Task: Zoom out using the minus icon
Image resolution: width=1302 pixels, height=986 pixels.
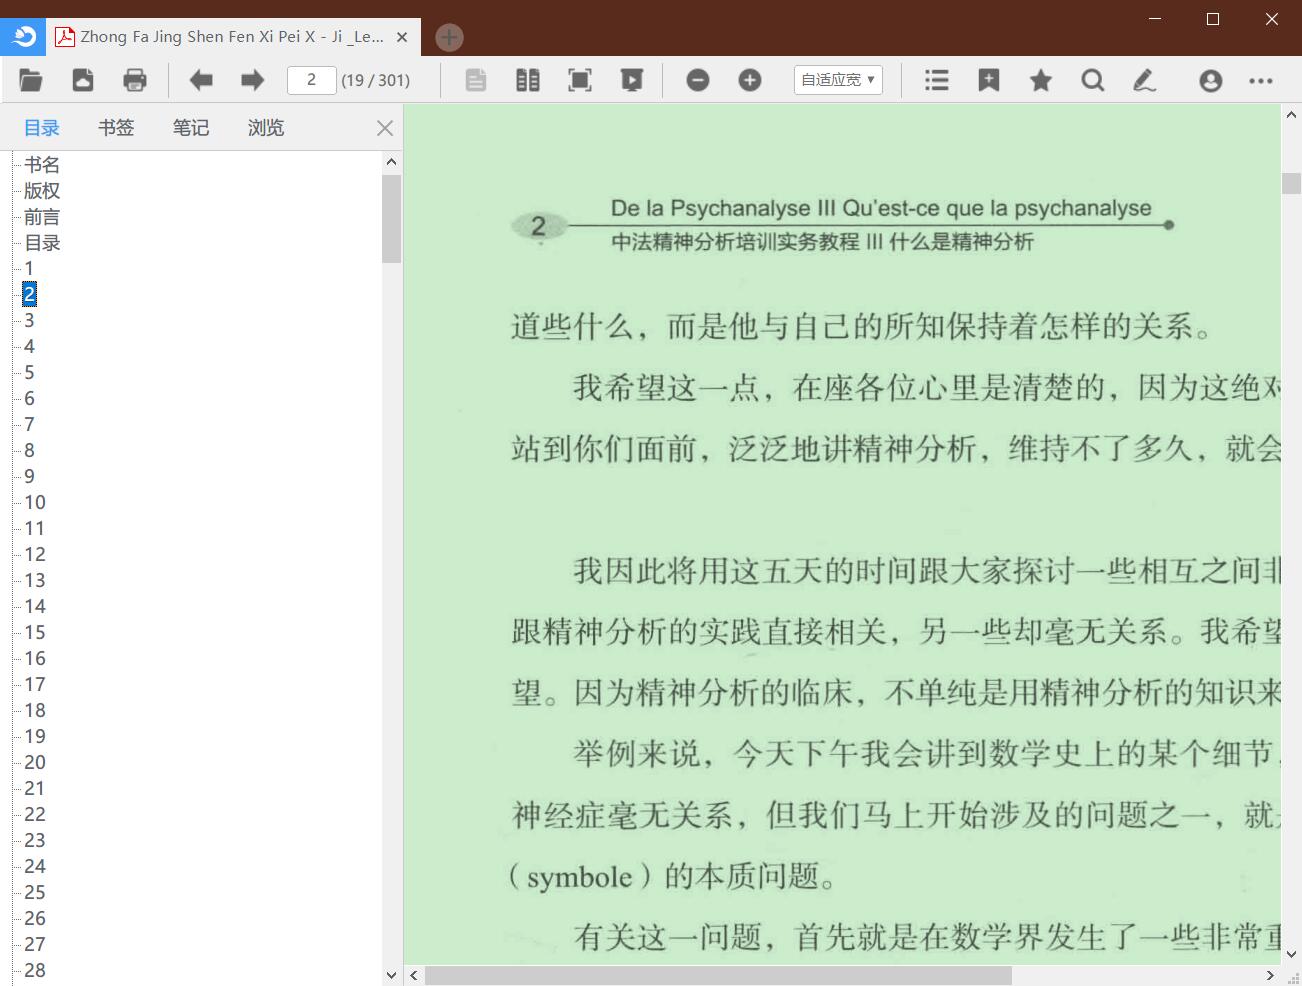Action: tap(698, 80)
